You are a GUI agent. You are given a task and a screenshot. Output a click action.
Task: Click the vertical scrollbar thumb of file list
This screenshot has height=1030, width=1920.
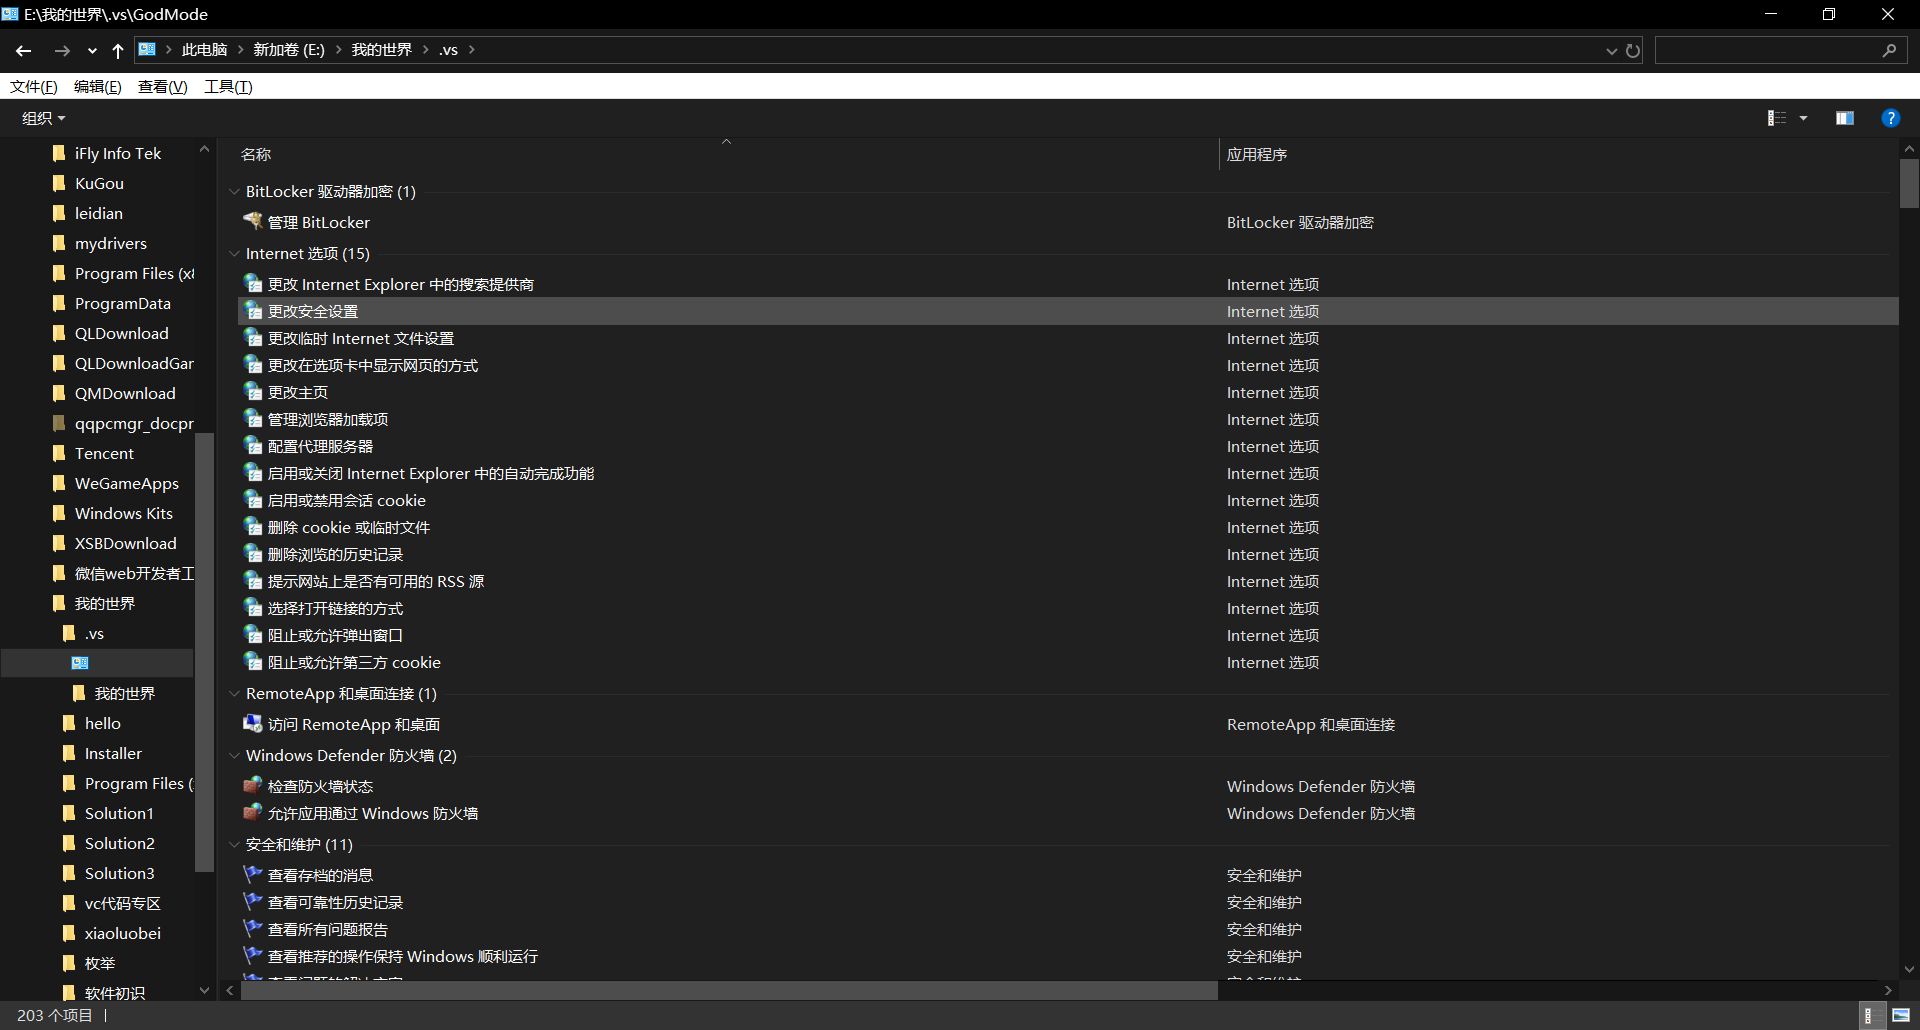coord(1909,183)
